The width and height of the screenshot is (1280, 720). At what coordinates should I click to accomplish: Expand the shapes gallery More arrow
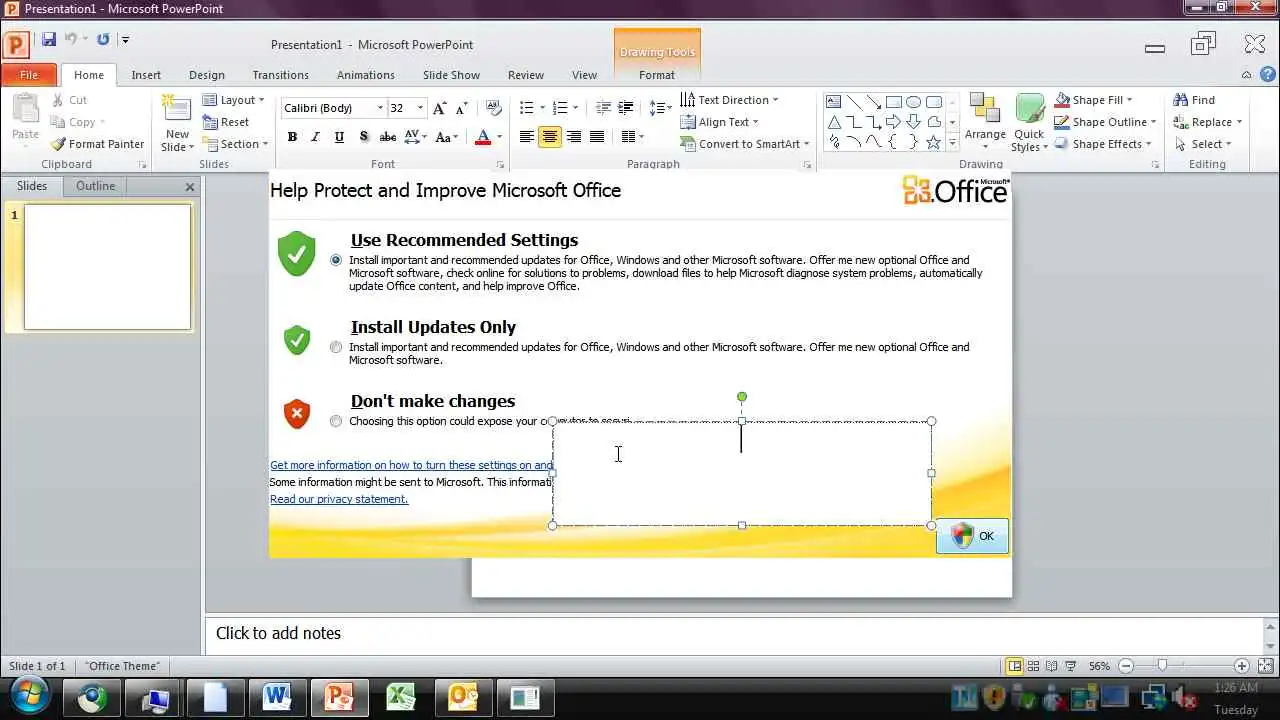pos(952,144)
